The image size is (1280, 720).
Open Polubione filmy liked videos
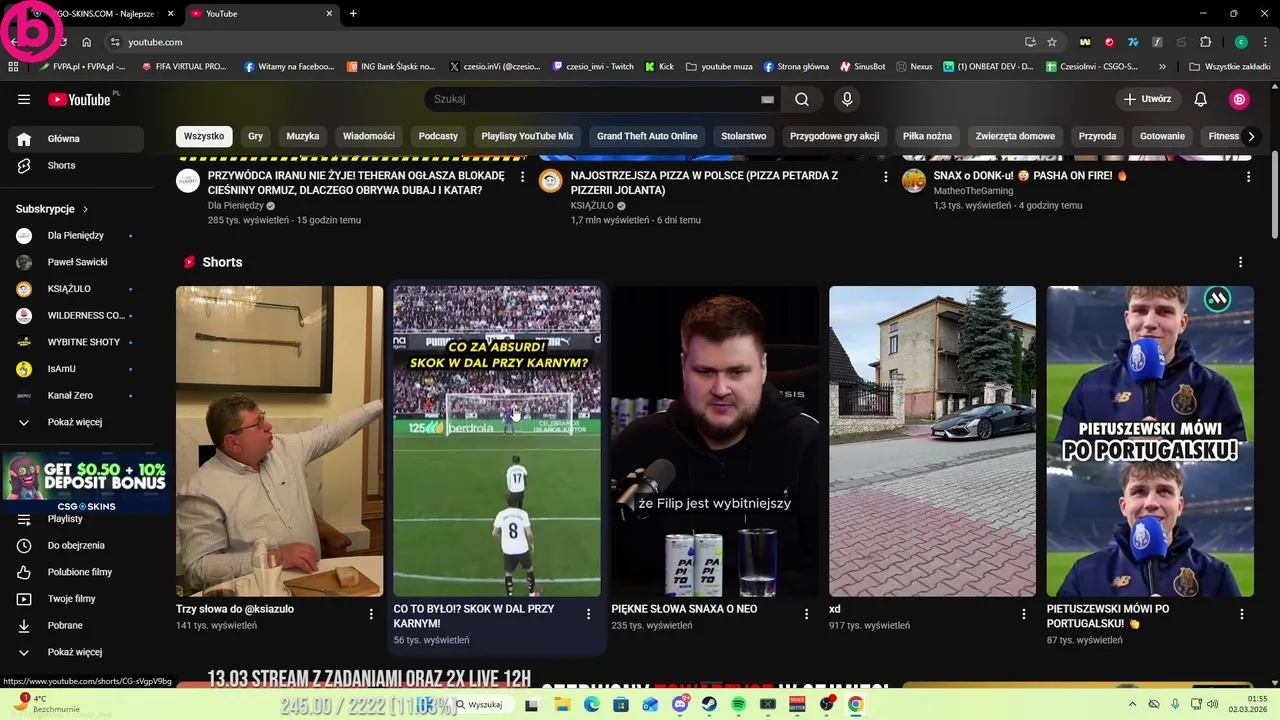75,572
